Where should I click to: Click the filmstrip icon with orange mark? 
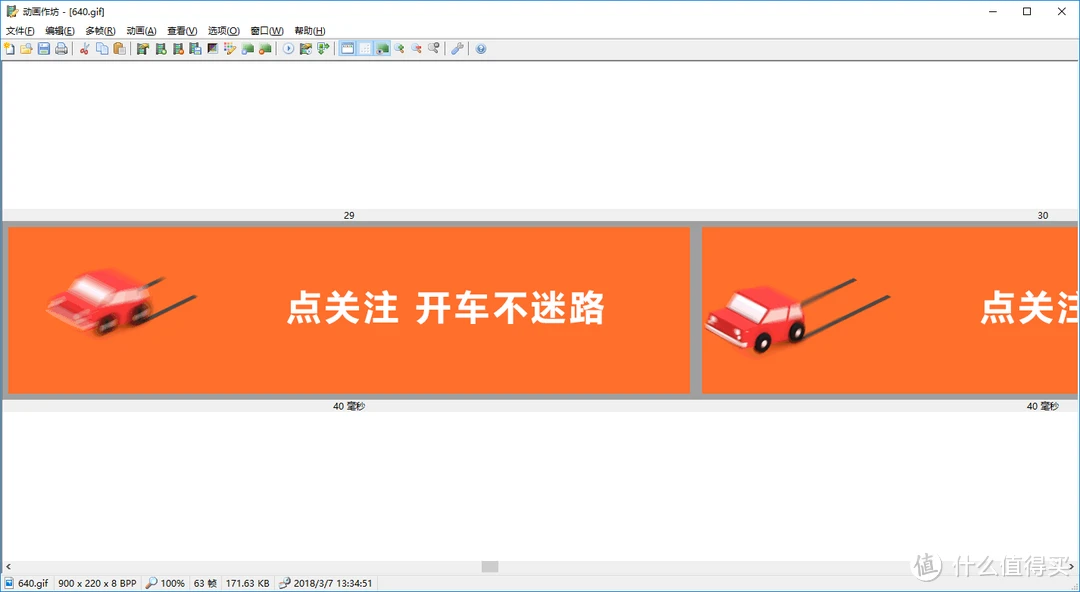178,49
